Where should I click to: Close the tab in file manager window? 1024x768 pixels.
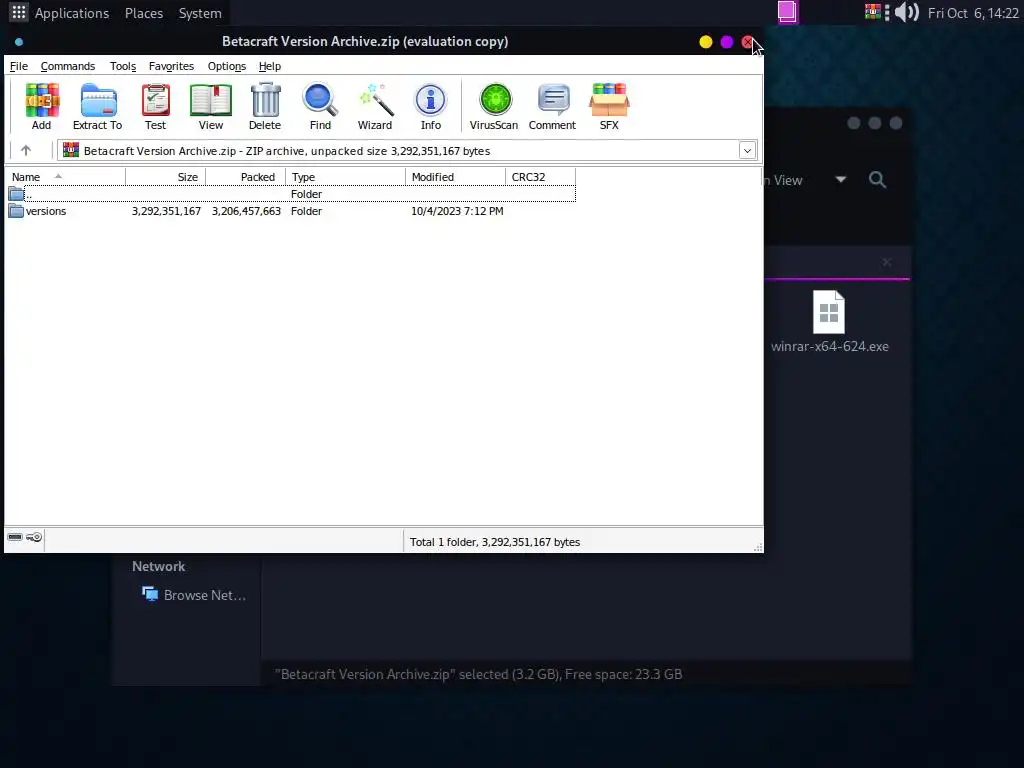[886, 262]
